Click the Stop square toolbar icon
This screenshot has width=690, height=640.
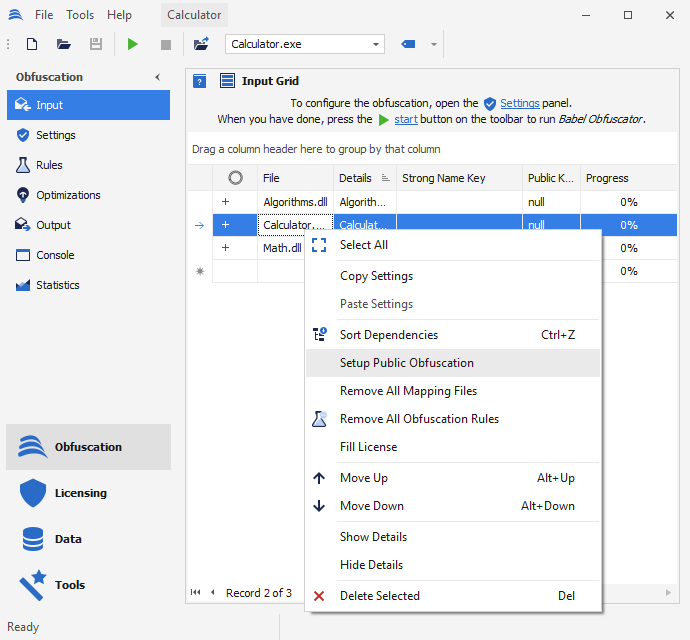tap(166, 44)
